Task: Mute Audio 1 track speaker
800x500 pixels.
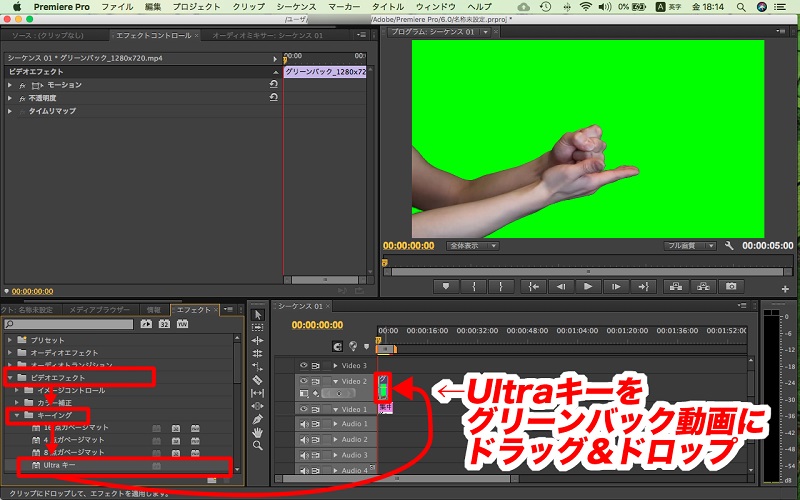Action: pyautogui.click(x=304, y=424)
